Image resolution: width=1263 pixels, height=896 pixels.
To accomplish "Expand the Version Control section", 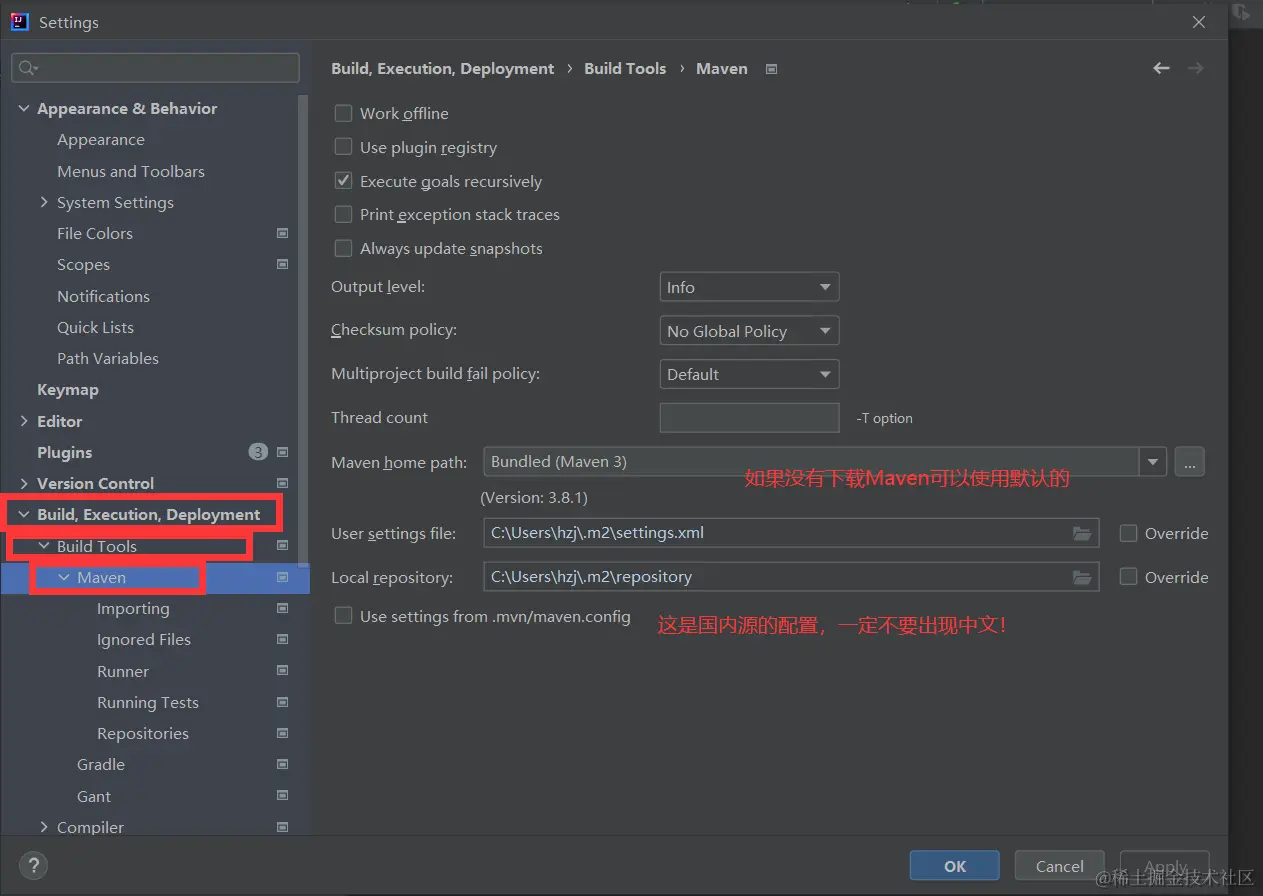I will pyautogui.click(x=24, y=483).
